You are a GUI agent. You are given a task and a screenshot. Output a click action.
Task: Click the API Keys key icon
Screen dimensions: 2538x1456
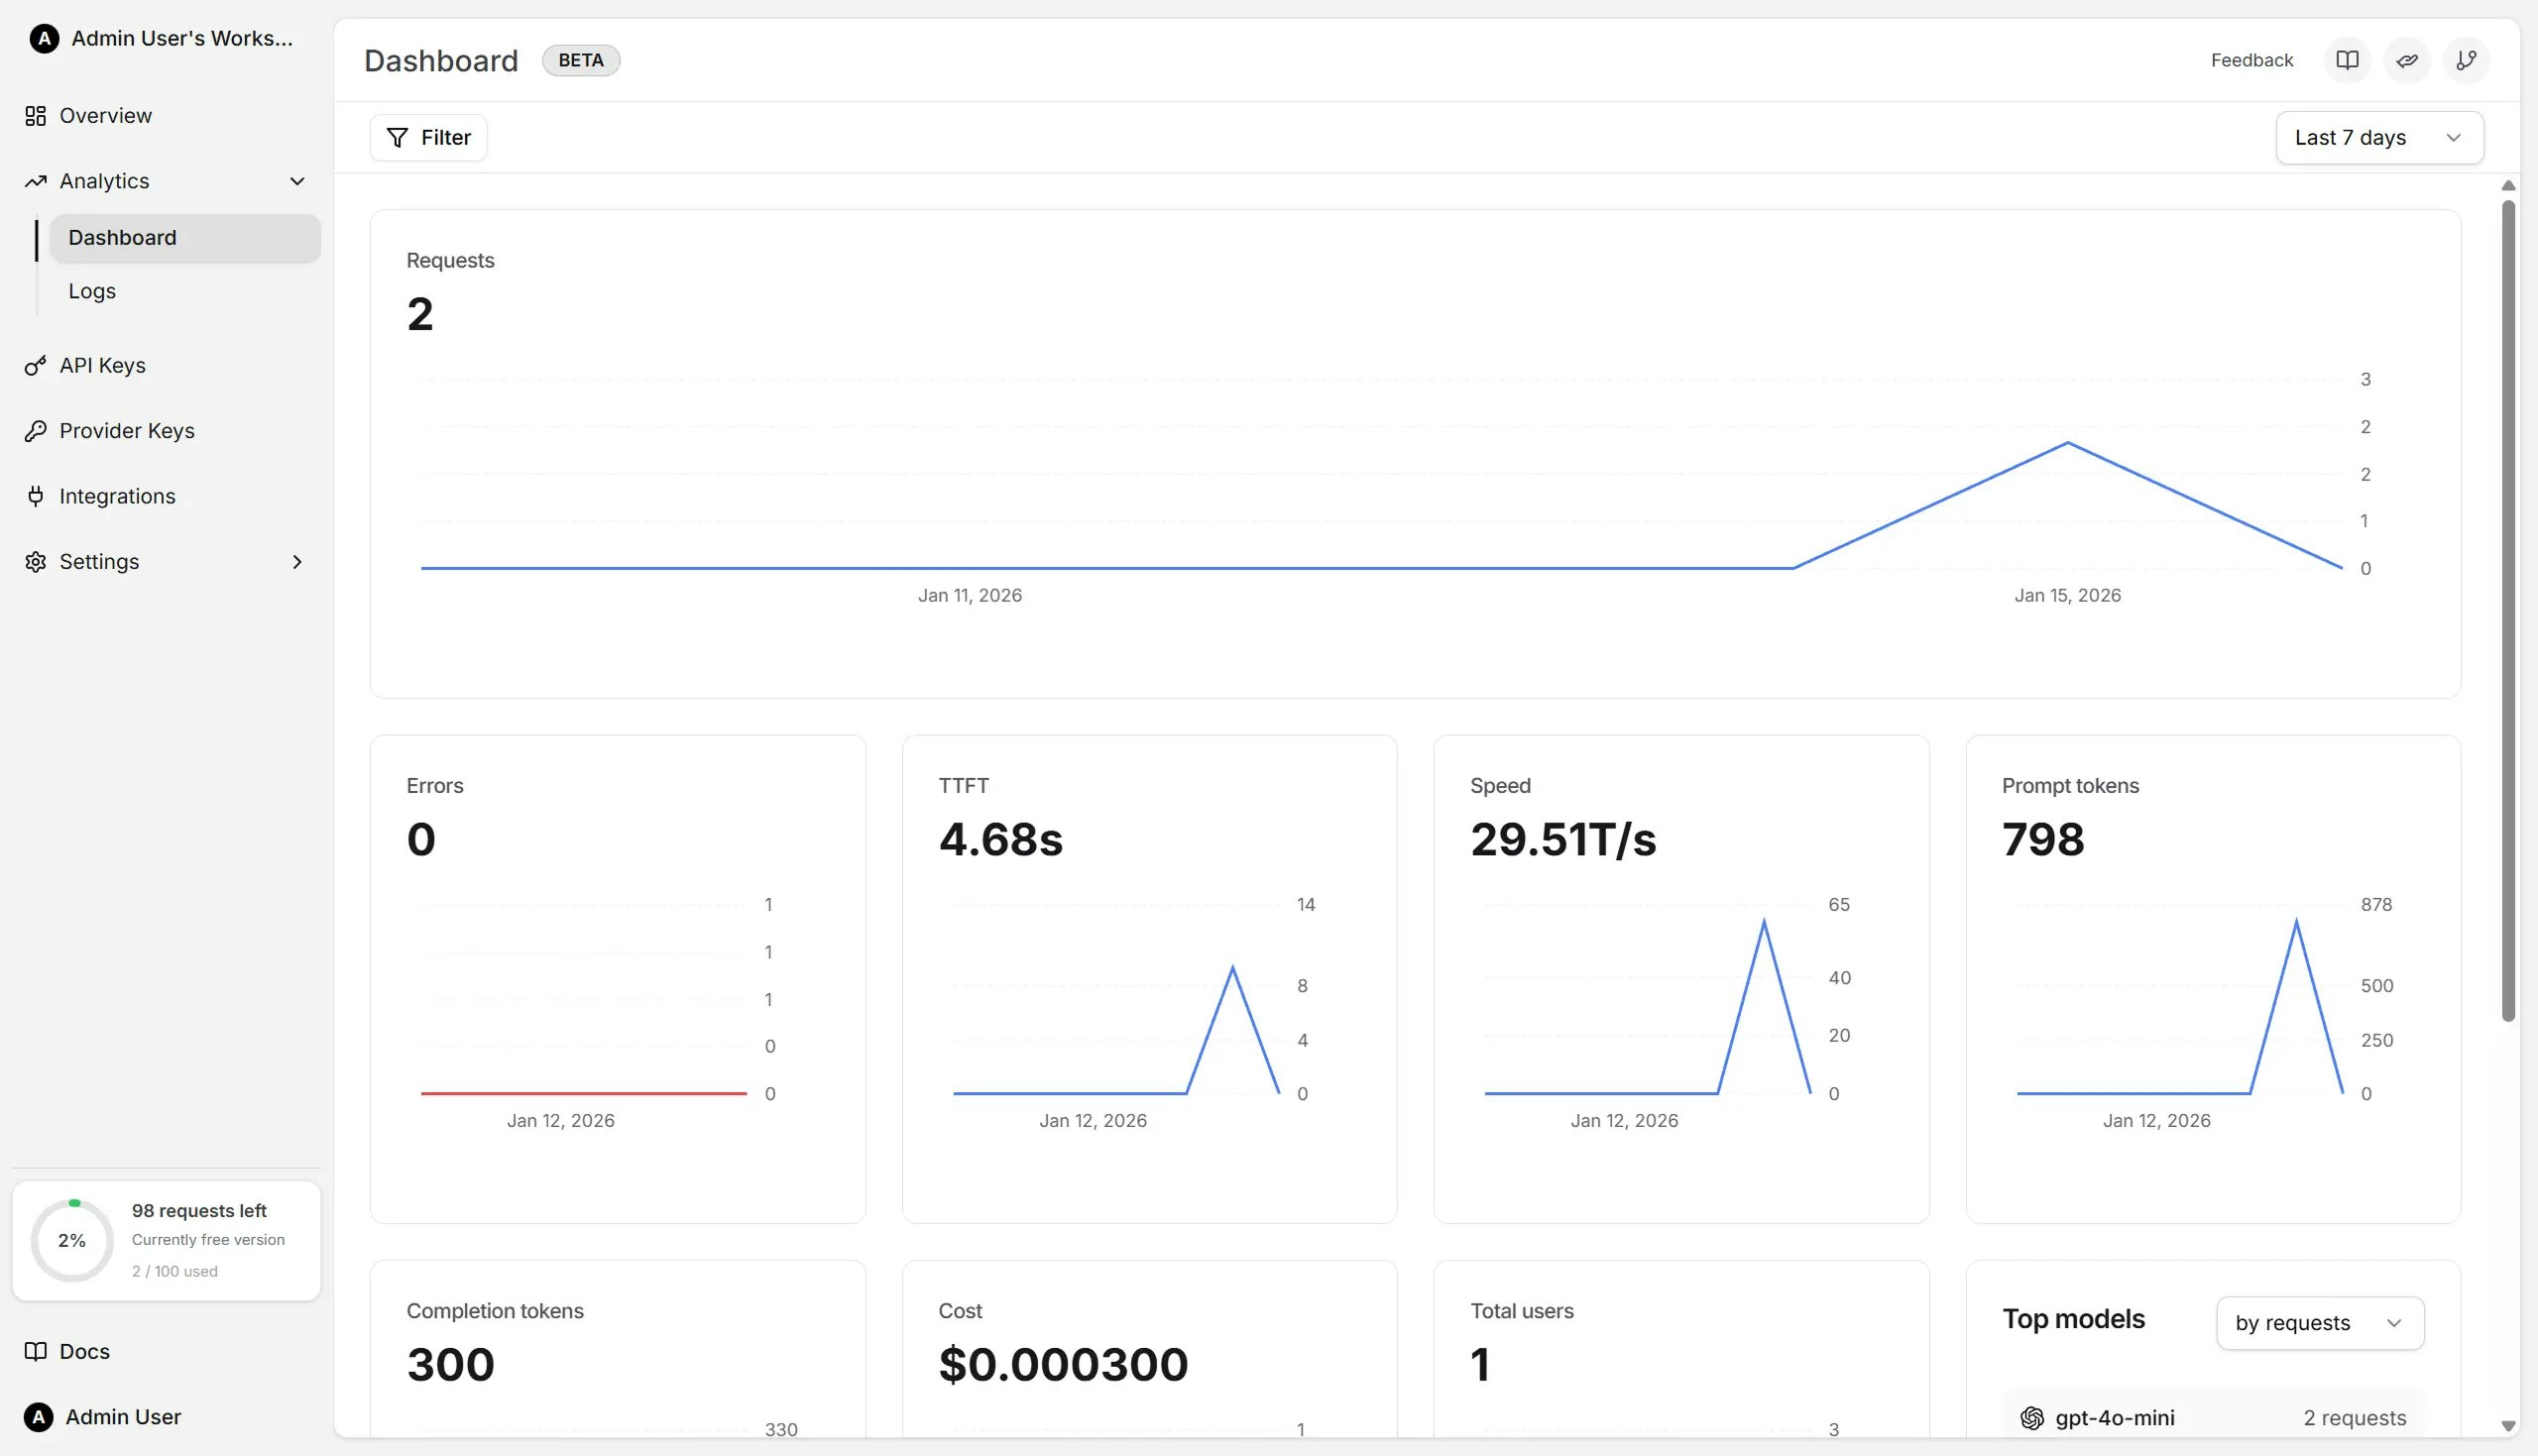point(36,365)
